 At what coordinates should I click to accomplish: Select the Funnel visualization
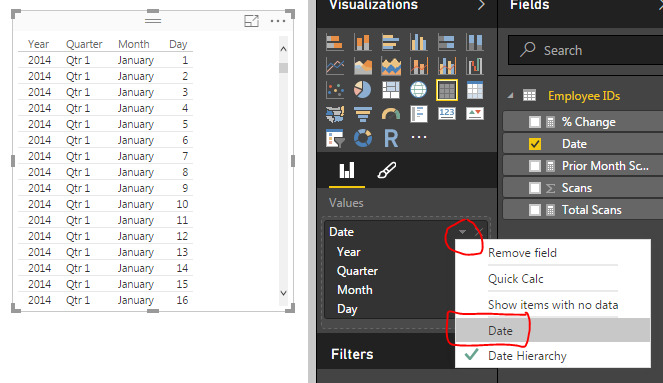[x=362, y=114]
